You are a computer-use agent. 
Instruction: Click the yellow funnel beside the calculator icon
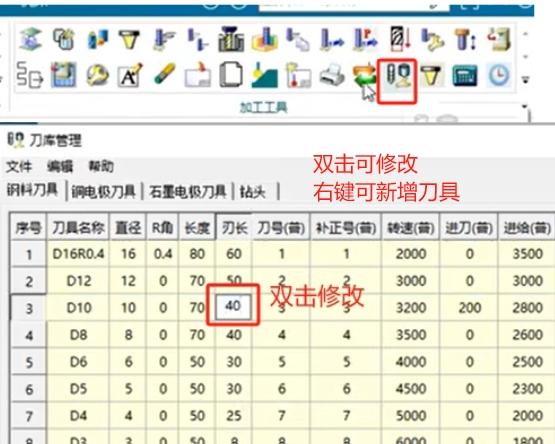(431, 76)
